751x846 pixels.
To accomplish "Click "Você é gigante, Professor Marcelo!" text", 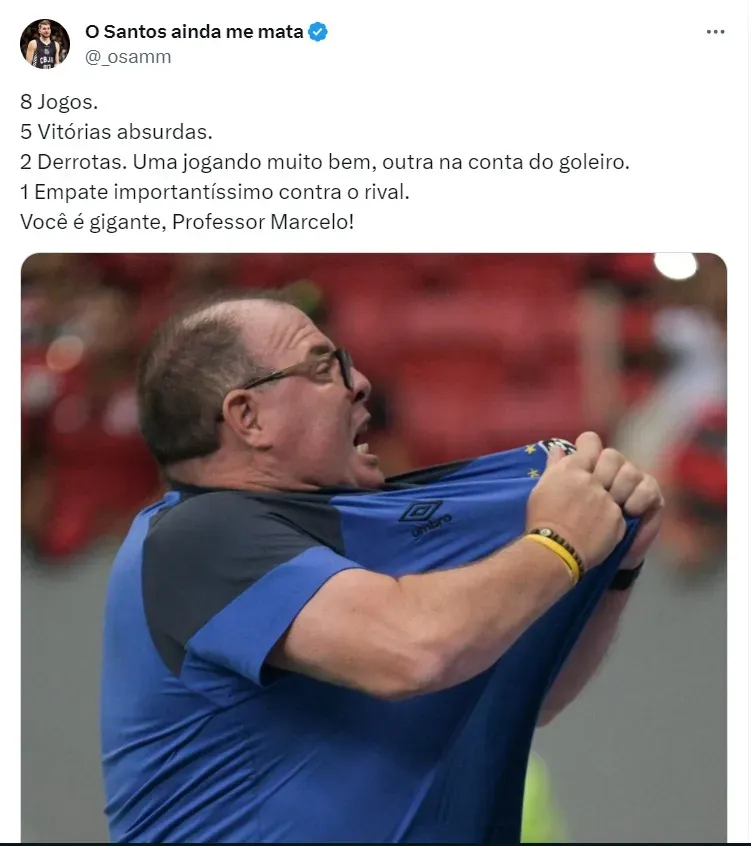I will (x=187, y=222).
